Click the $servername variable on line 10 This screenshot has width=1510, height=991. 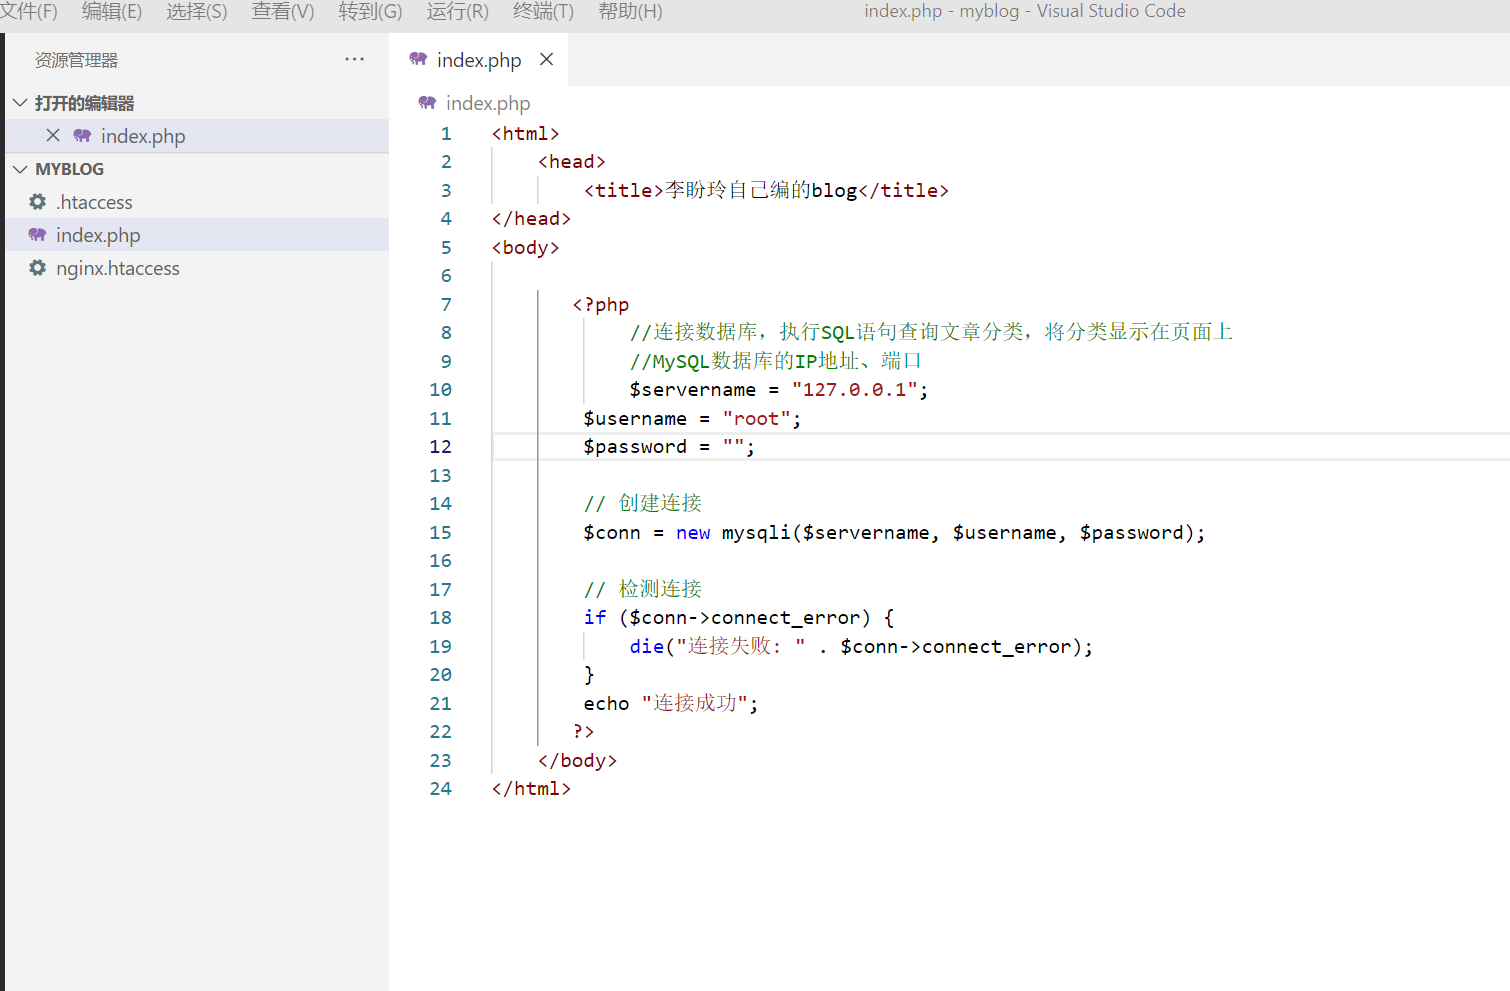point(693,389)
